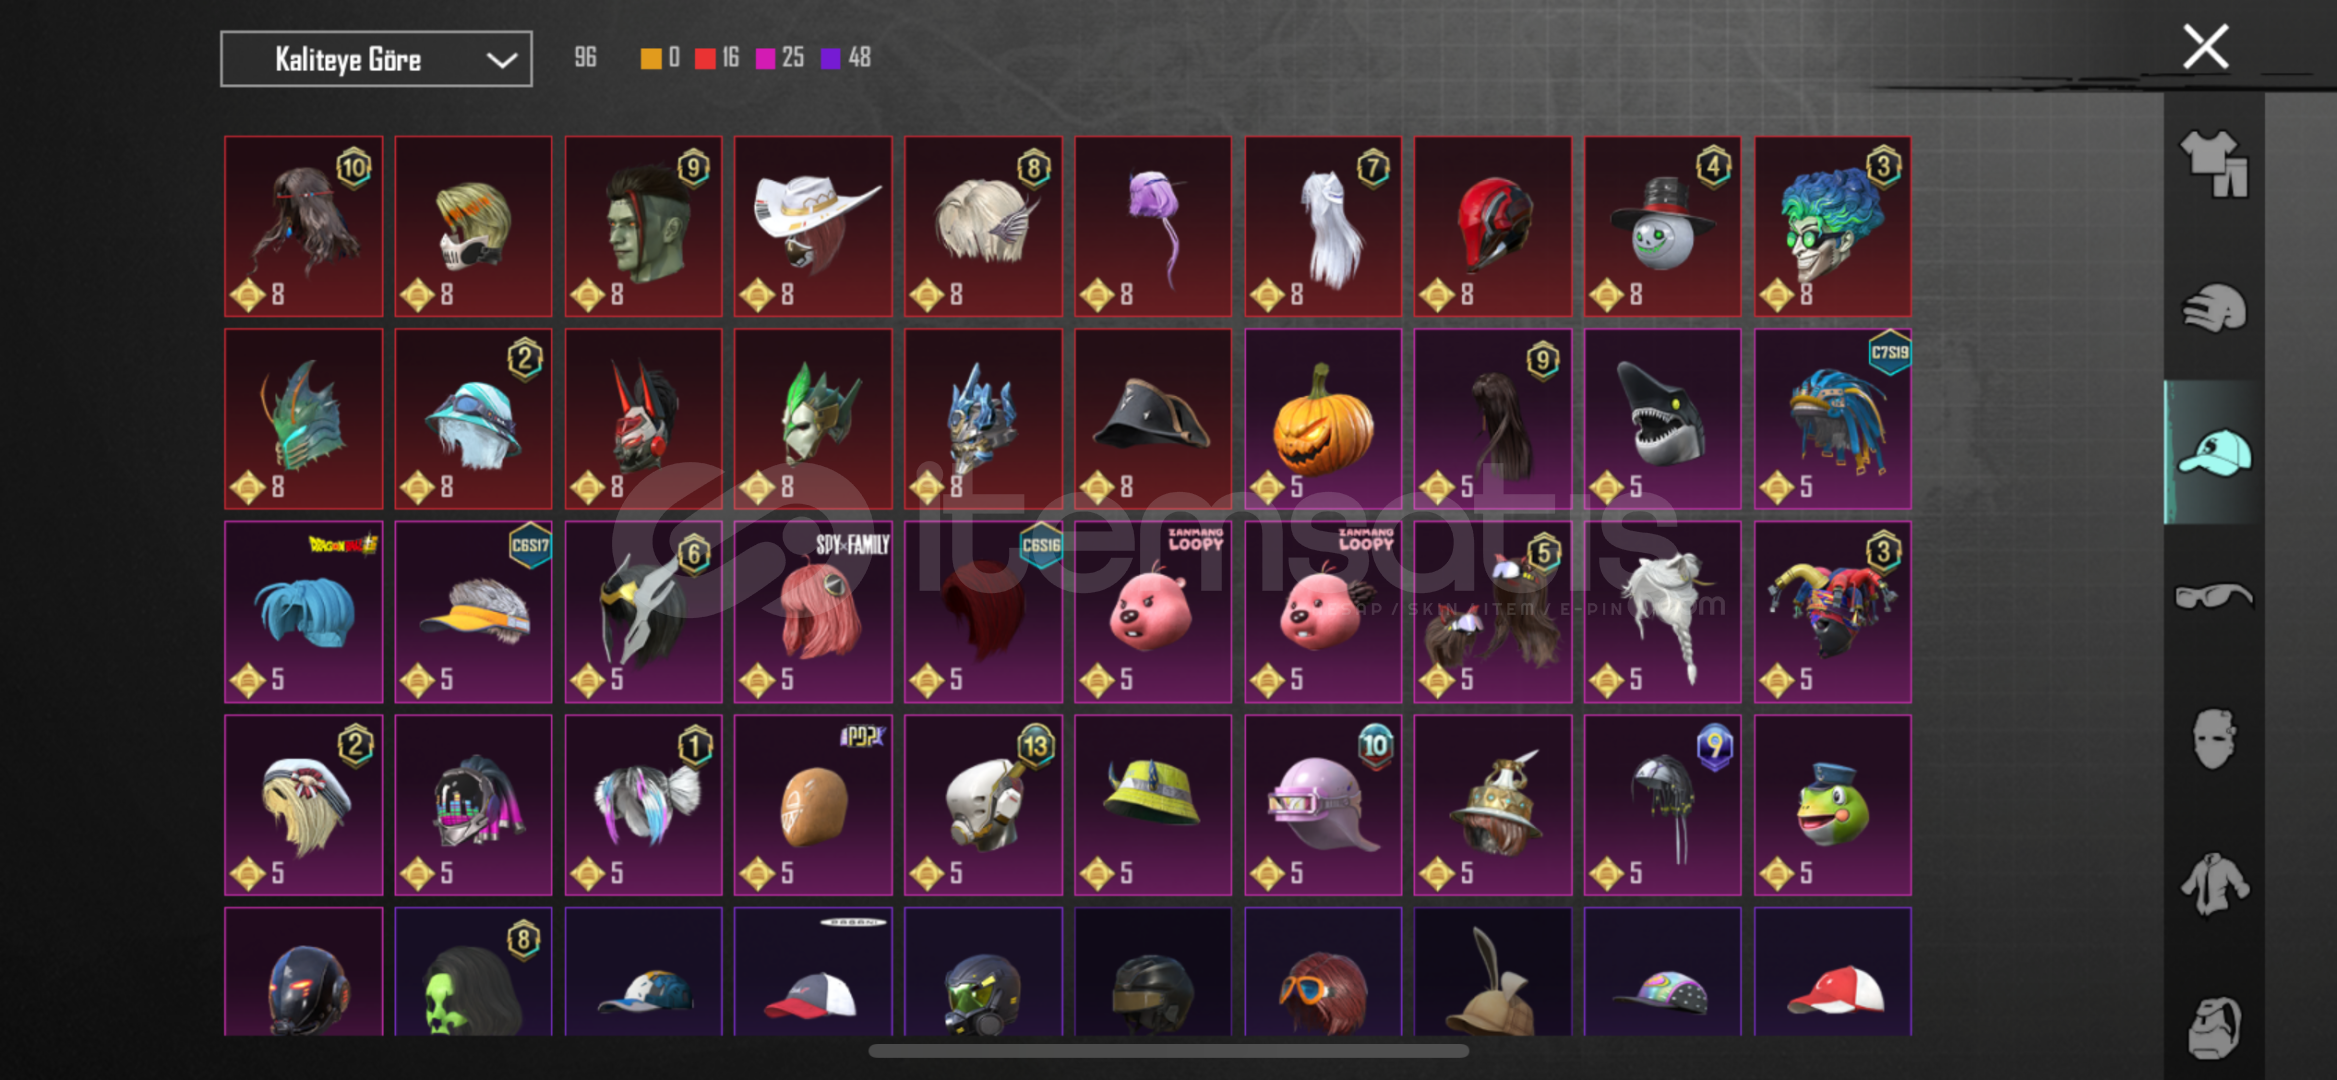
Task: Close the inventory with the X
Action: tap(2206, 47)
